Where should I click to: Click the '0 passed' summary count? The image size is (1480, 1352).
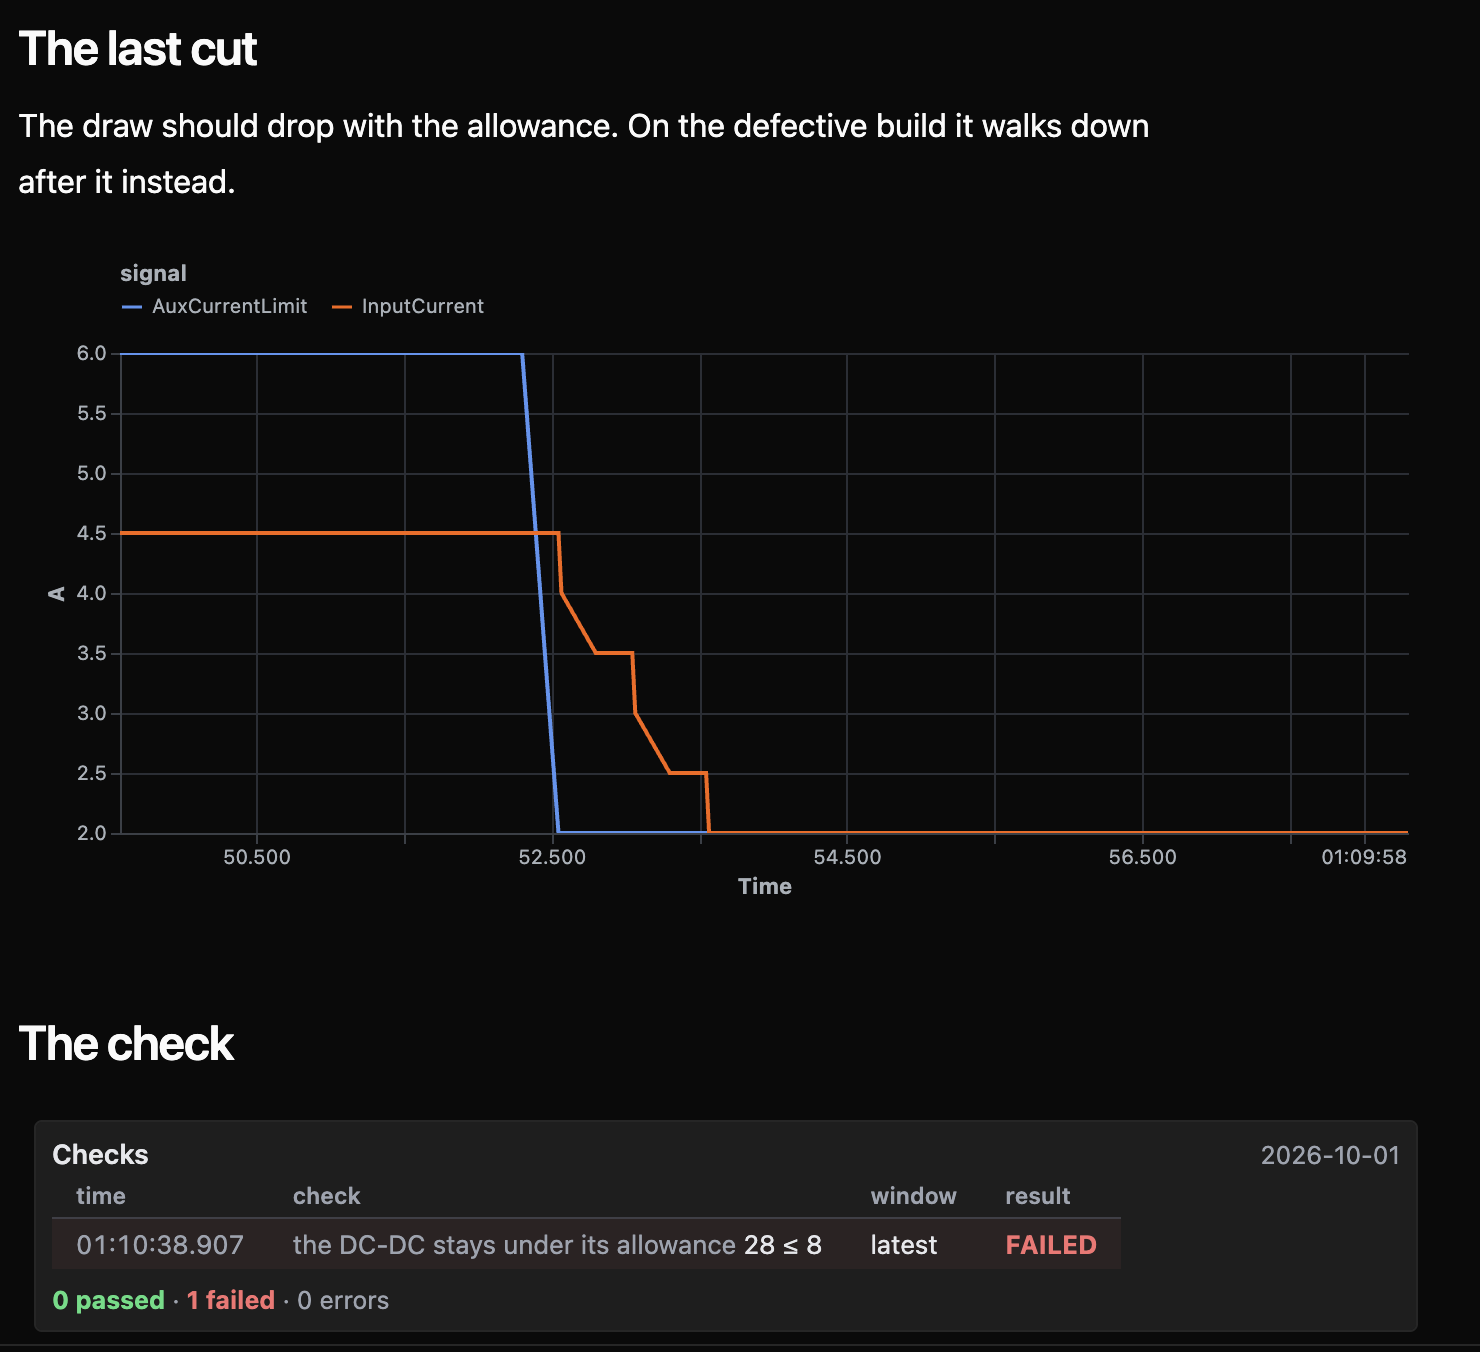(108, 1300)
